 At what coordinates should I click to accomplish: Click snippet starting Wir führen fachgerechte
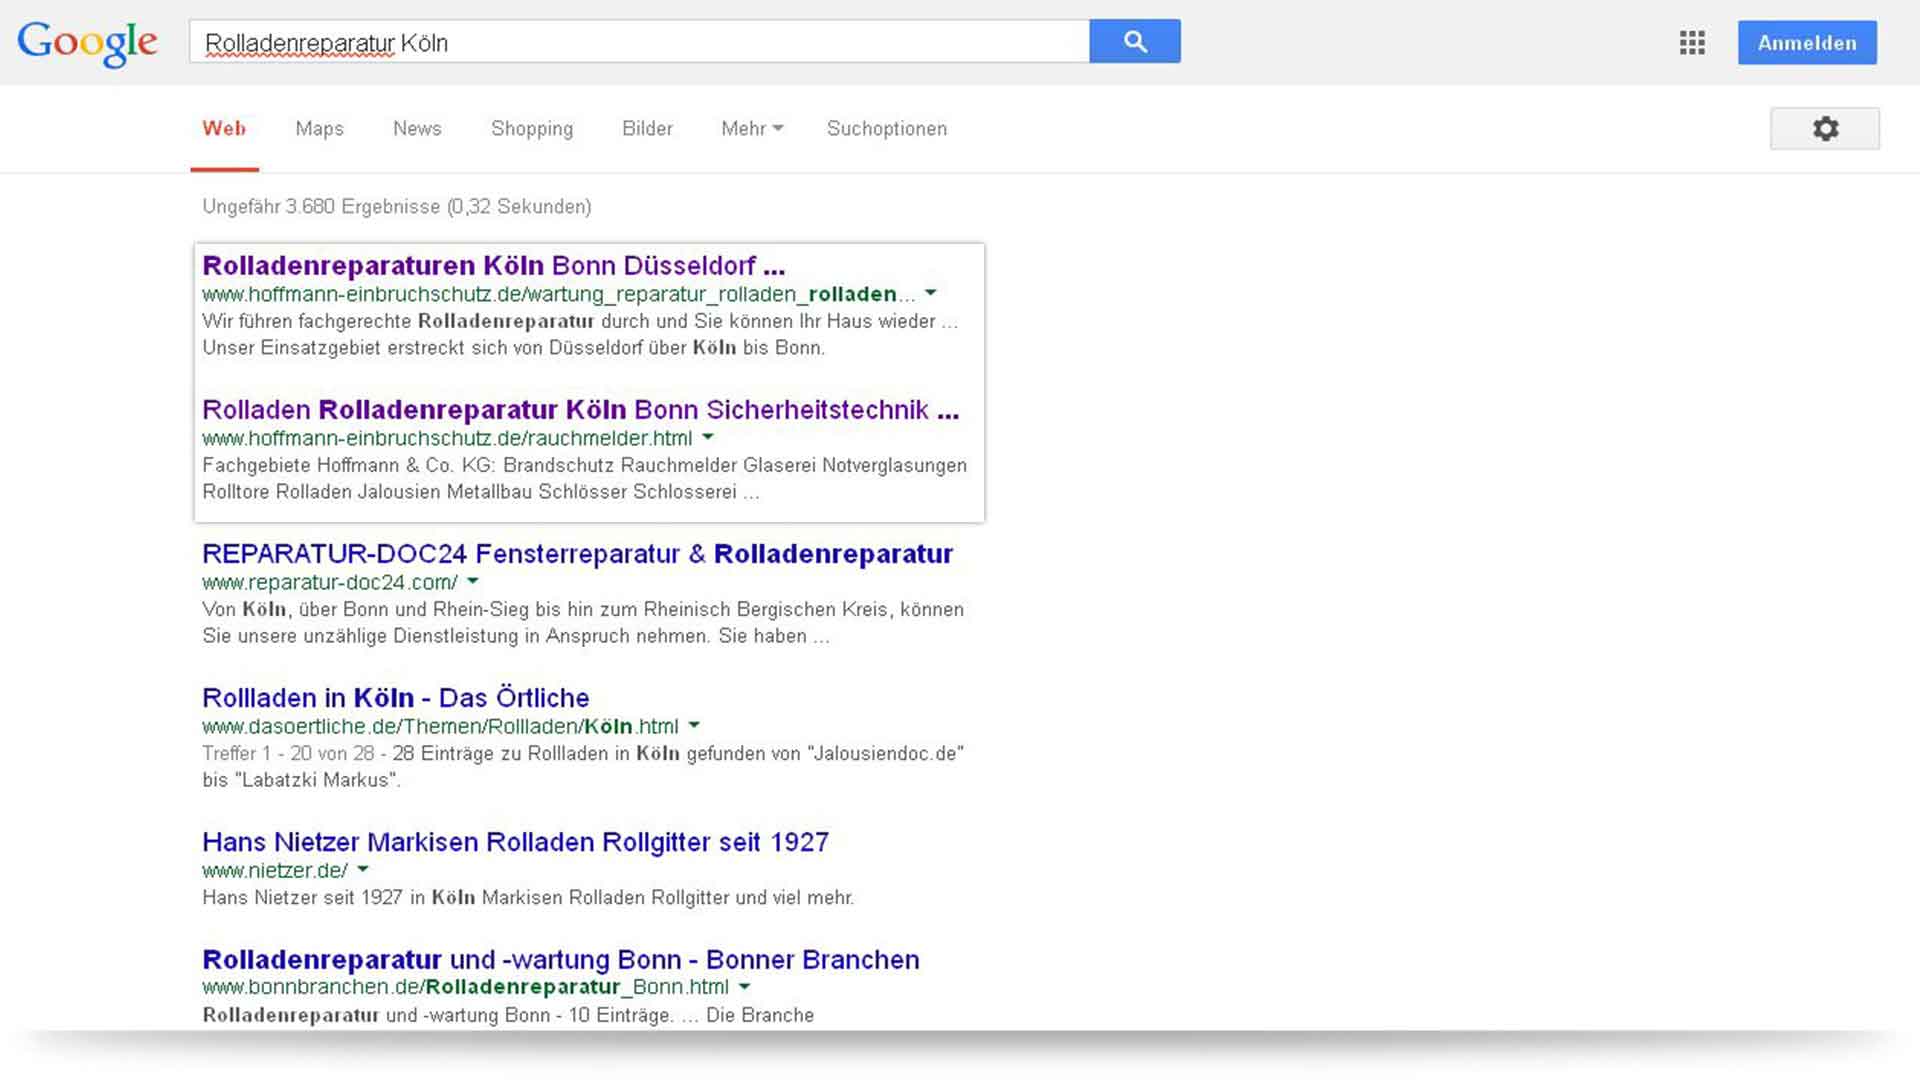click(580, 335)
